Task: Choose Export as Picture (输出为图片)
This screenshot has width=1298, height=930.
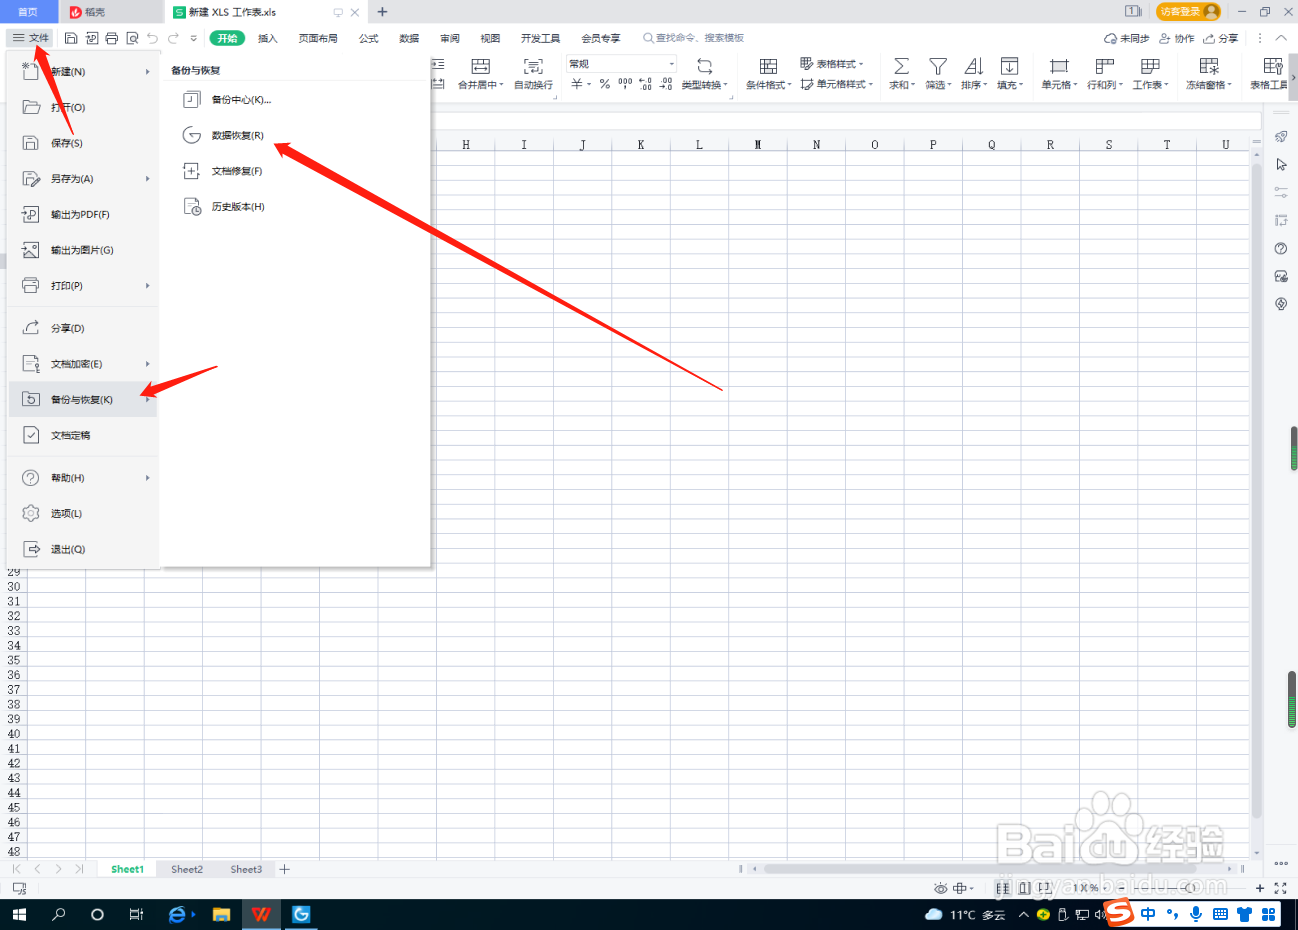Action: coord(82,250)
